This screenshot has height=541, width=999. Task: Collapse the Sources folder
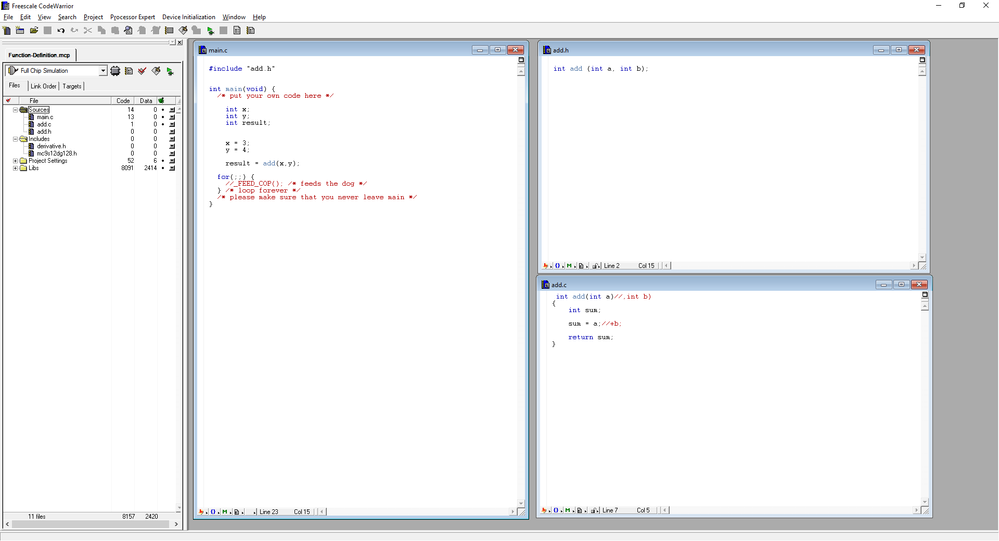pos(15,110)
